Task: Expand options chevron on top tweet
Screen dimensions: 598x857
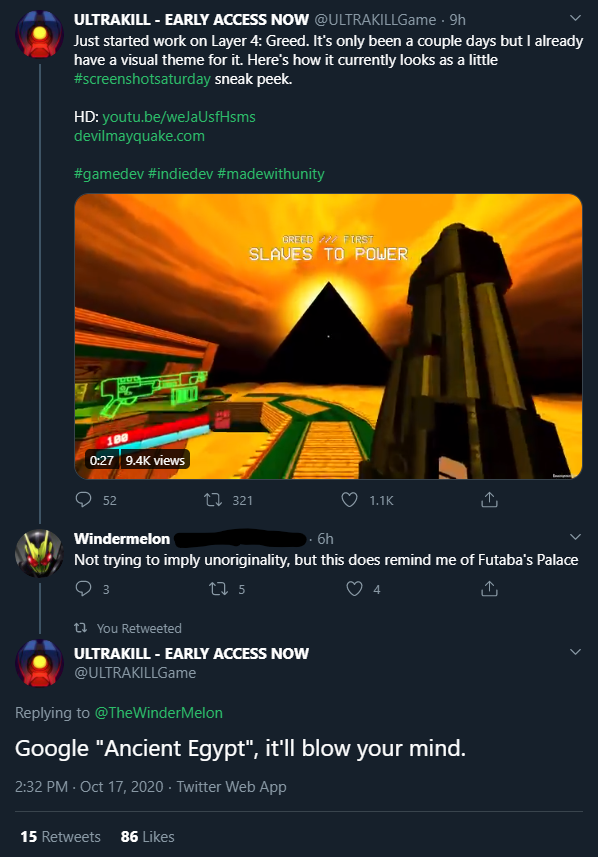Action: [x=575, y=18]
